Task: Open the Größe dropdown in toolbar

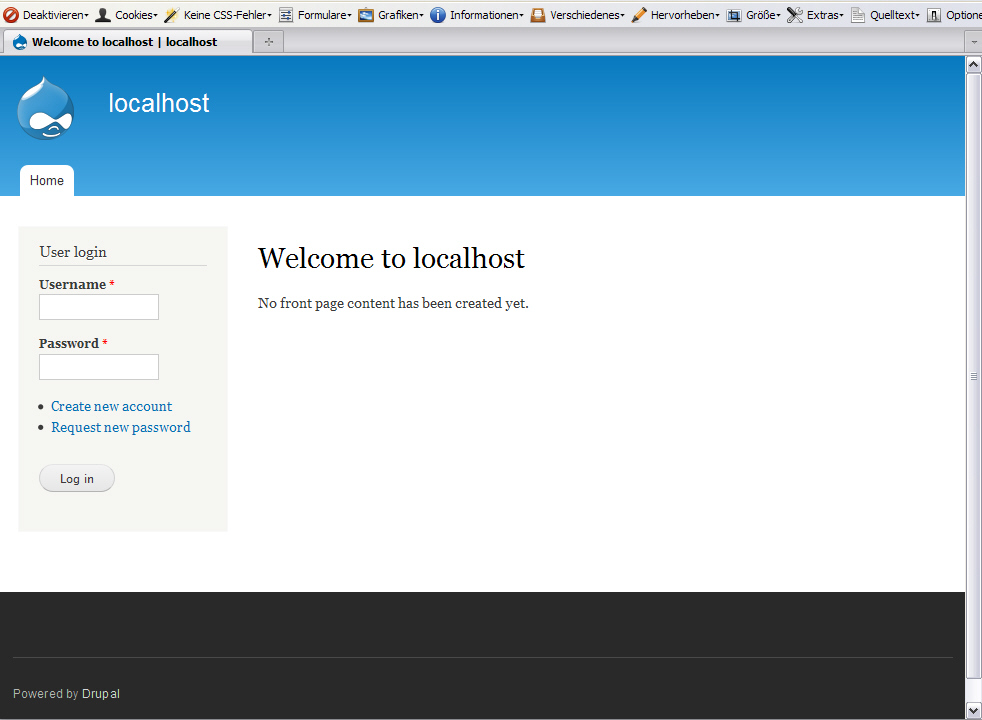Action: pos(763,15)
